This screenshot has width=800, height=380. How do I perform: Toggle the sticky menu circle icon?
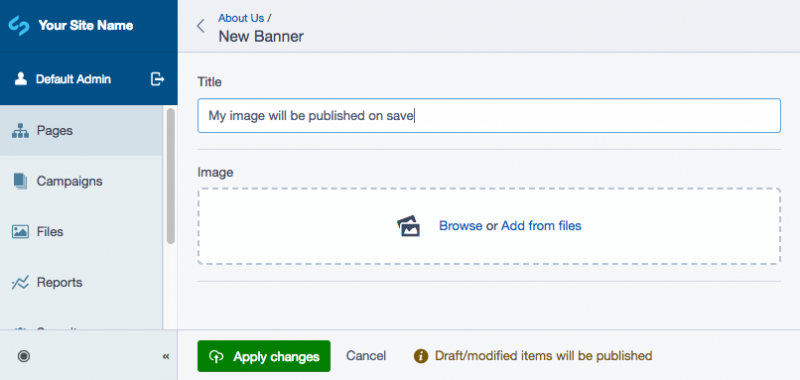click(x=23, y=356)
